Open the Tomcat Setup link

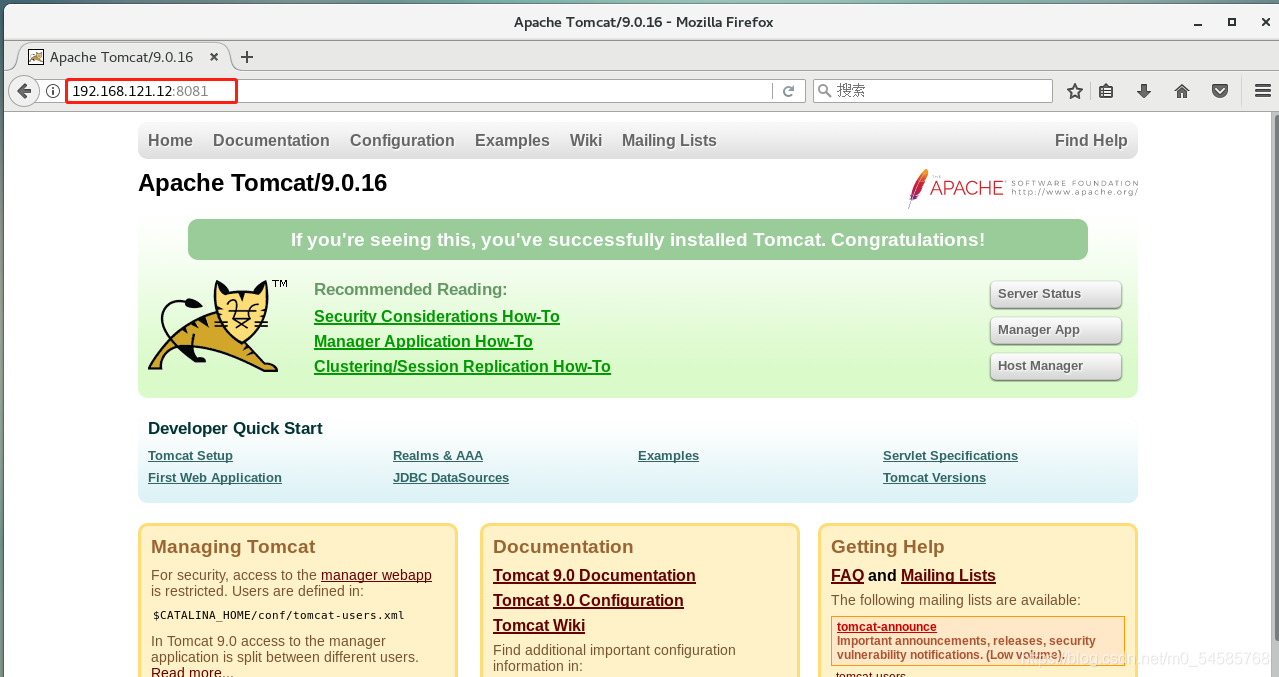[190, 456]
